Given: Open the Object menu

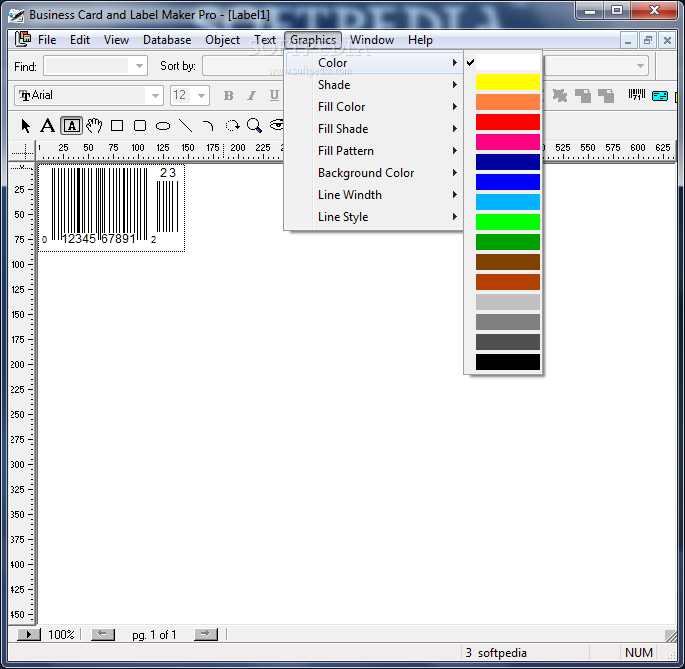Looking at the screenshot, I should pos(222,40).
